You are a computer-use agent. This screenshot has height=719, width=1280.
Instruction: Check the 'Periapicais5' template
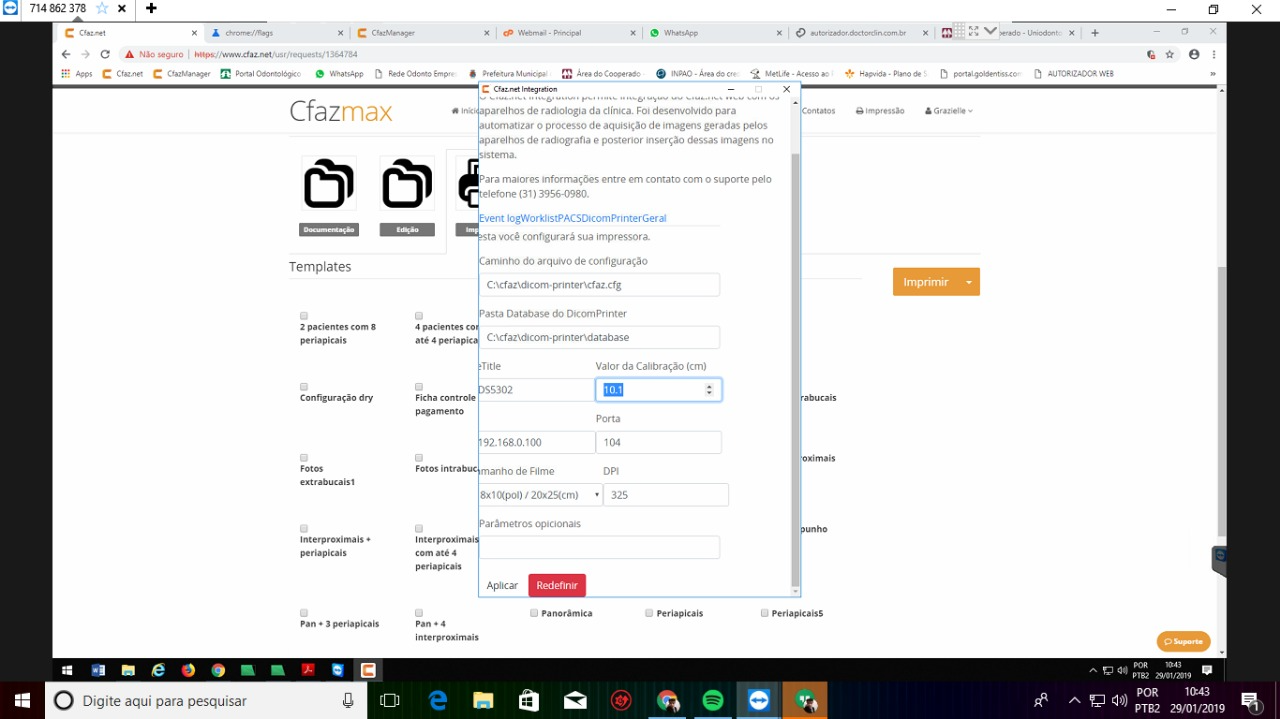[x=765, y=613]
